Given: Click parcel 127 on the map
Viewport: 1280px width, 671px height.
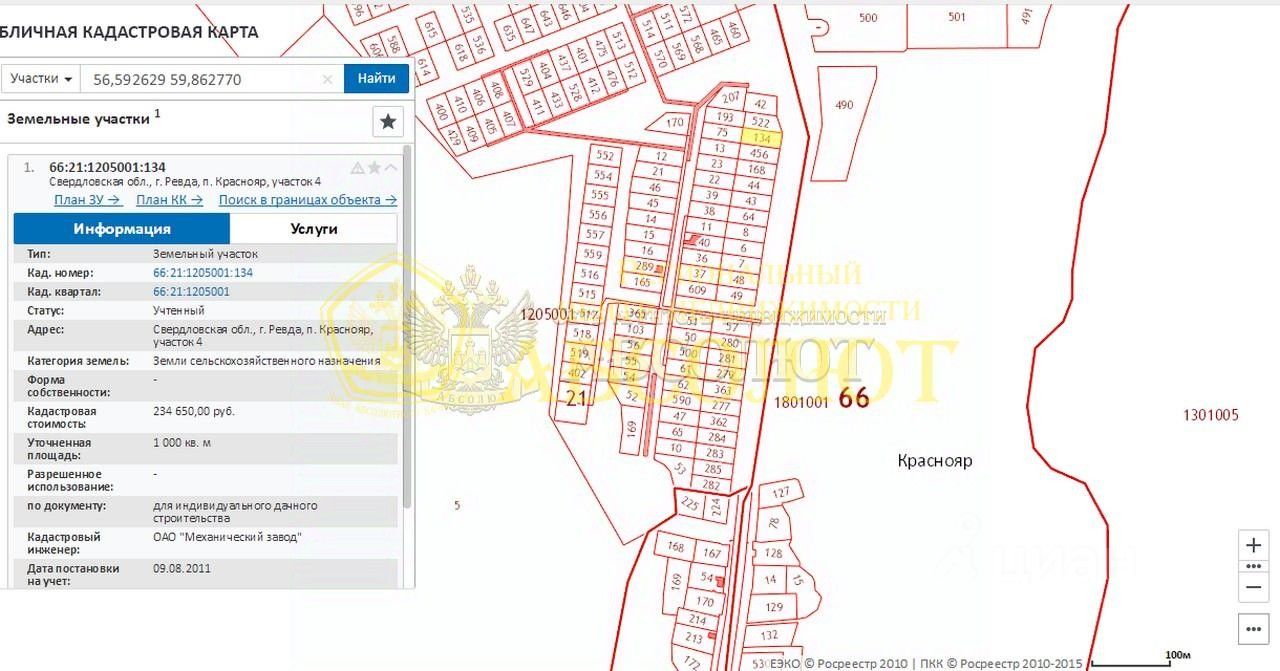Looking at the screenshot, I should click(782, 492).
